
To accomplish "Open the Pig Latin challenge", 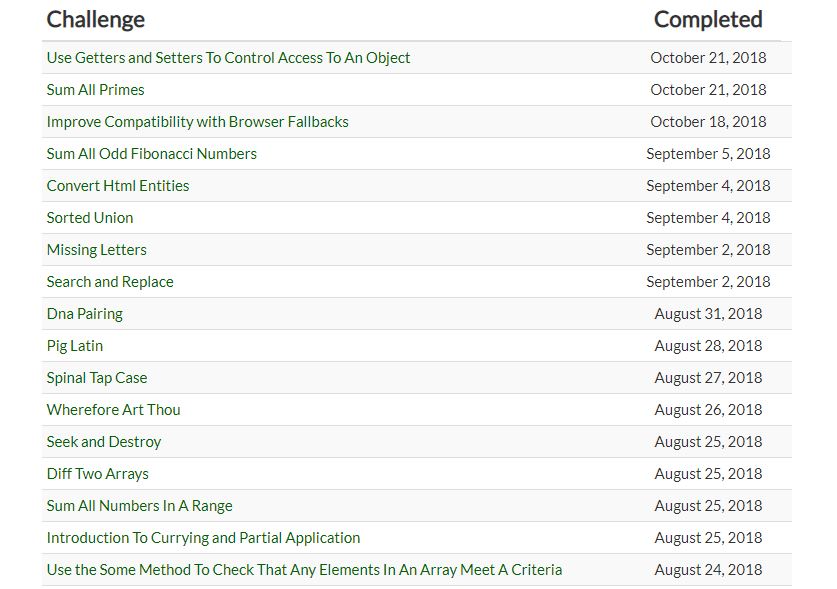I will point(74,345).
